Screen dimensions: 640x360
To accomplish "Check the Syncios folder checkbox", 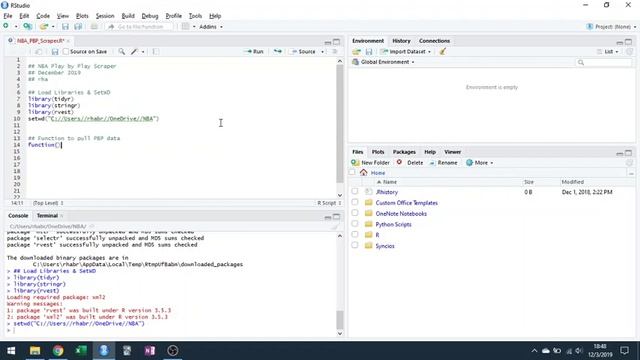I will 355,245.
